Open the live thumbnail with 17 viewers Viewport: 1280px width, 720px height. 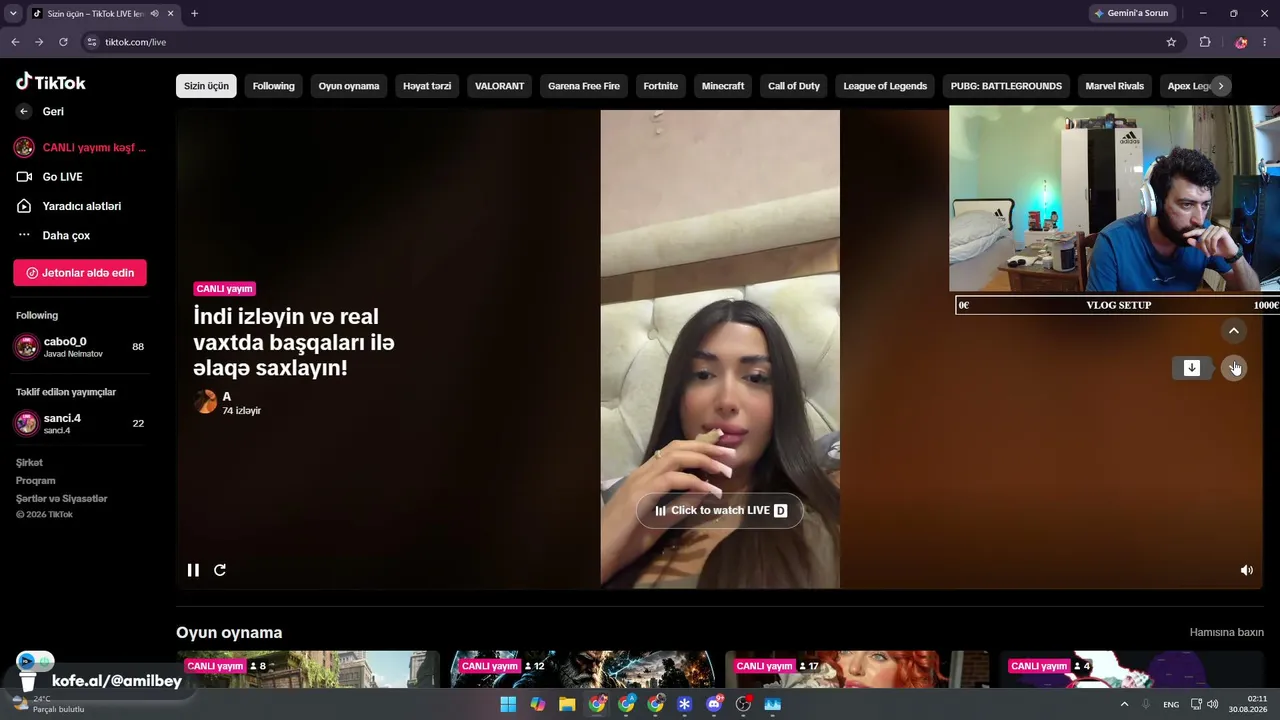click(857, 670)
